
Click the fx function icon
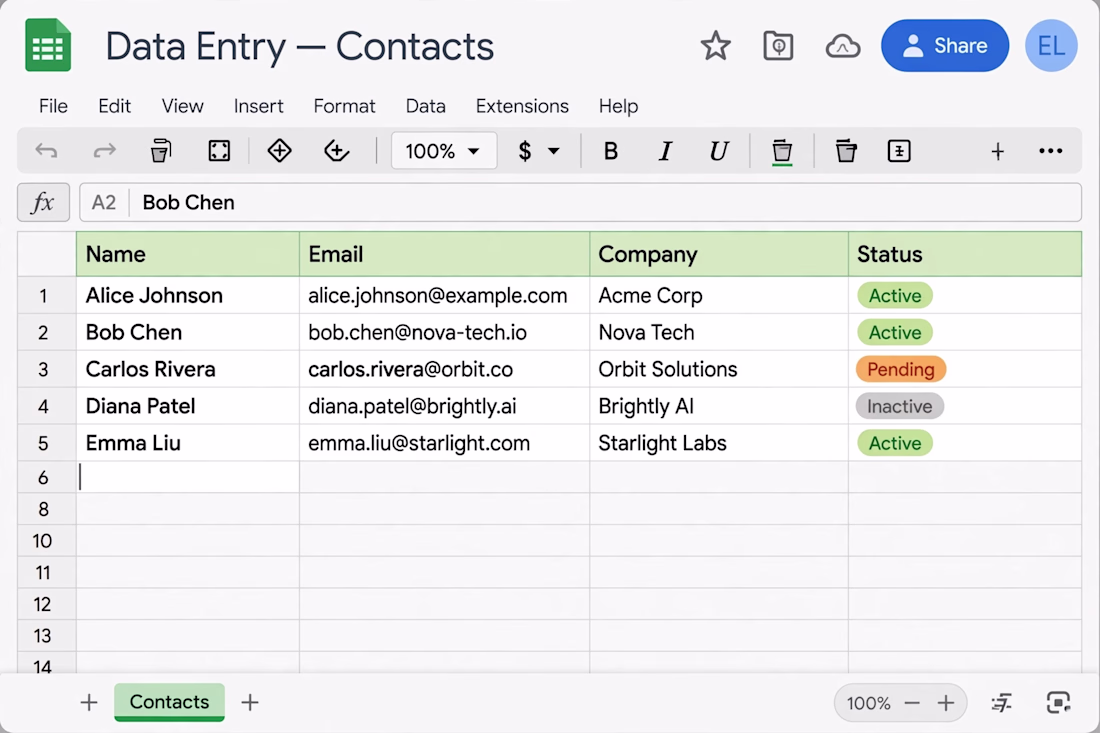click(x=43, y=203)
